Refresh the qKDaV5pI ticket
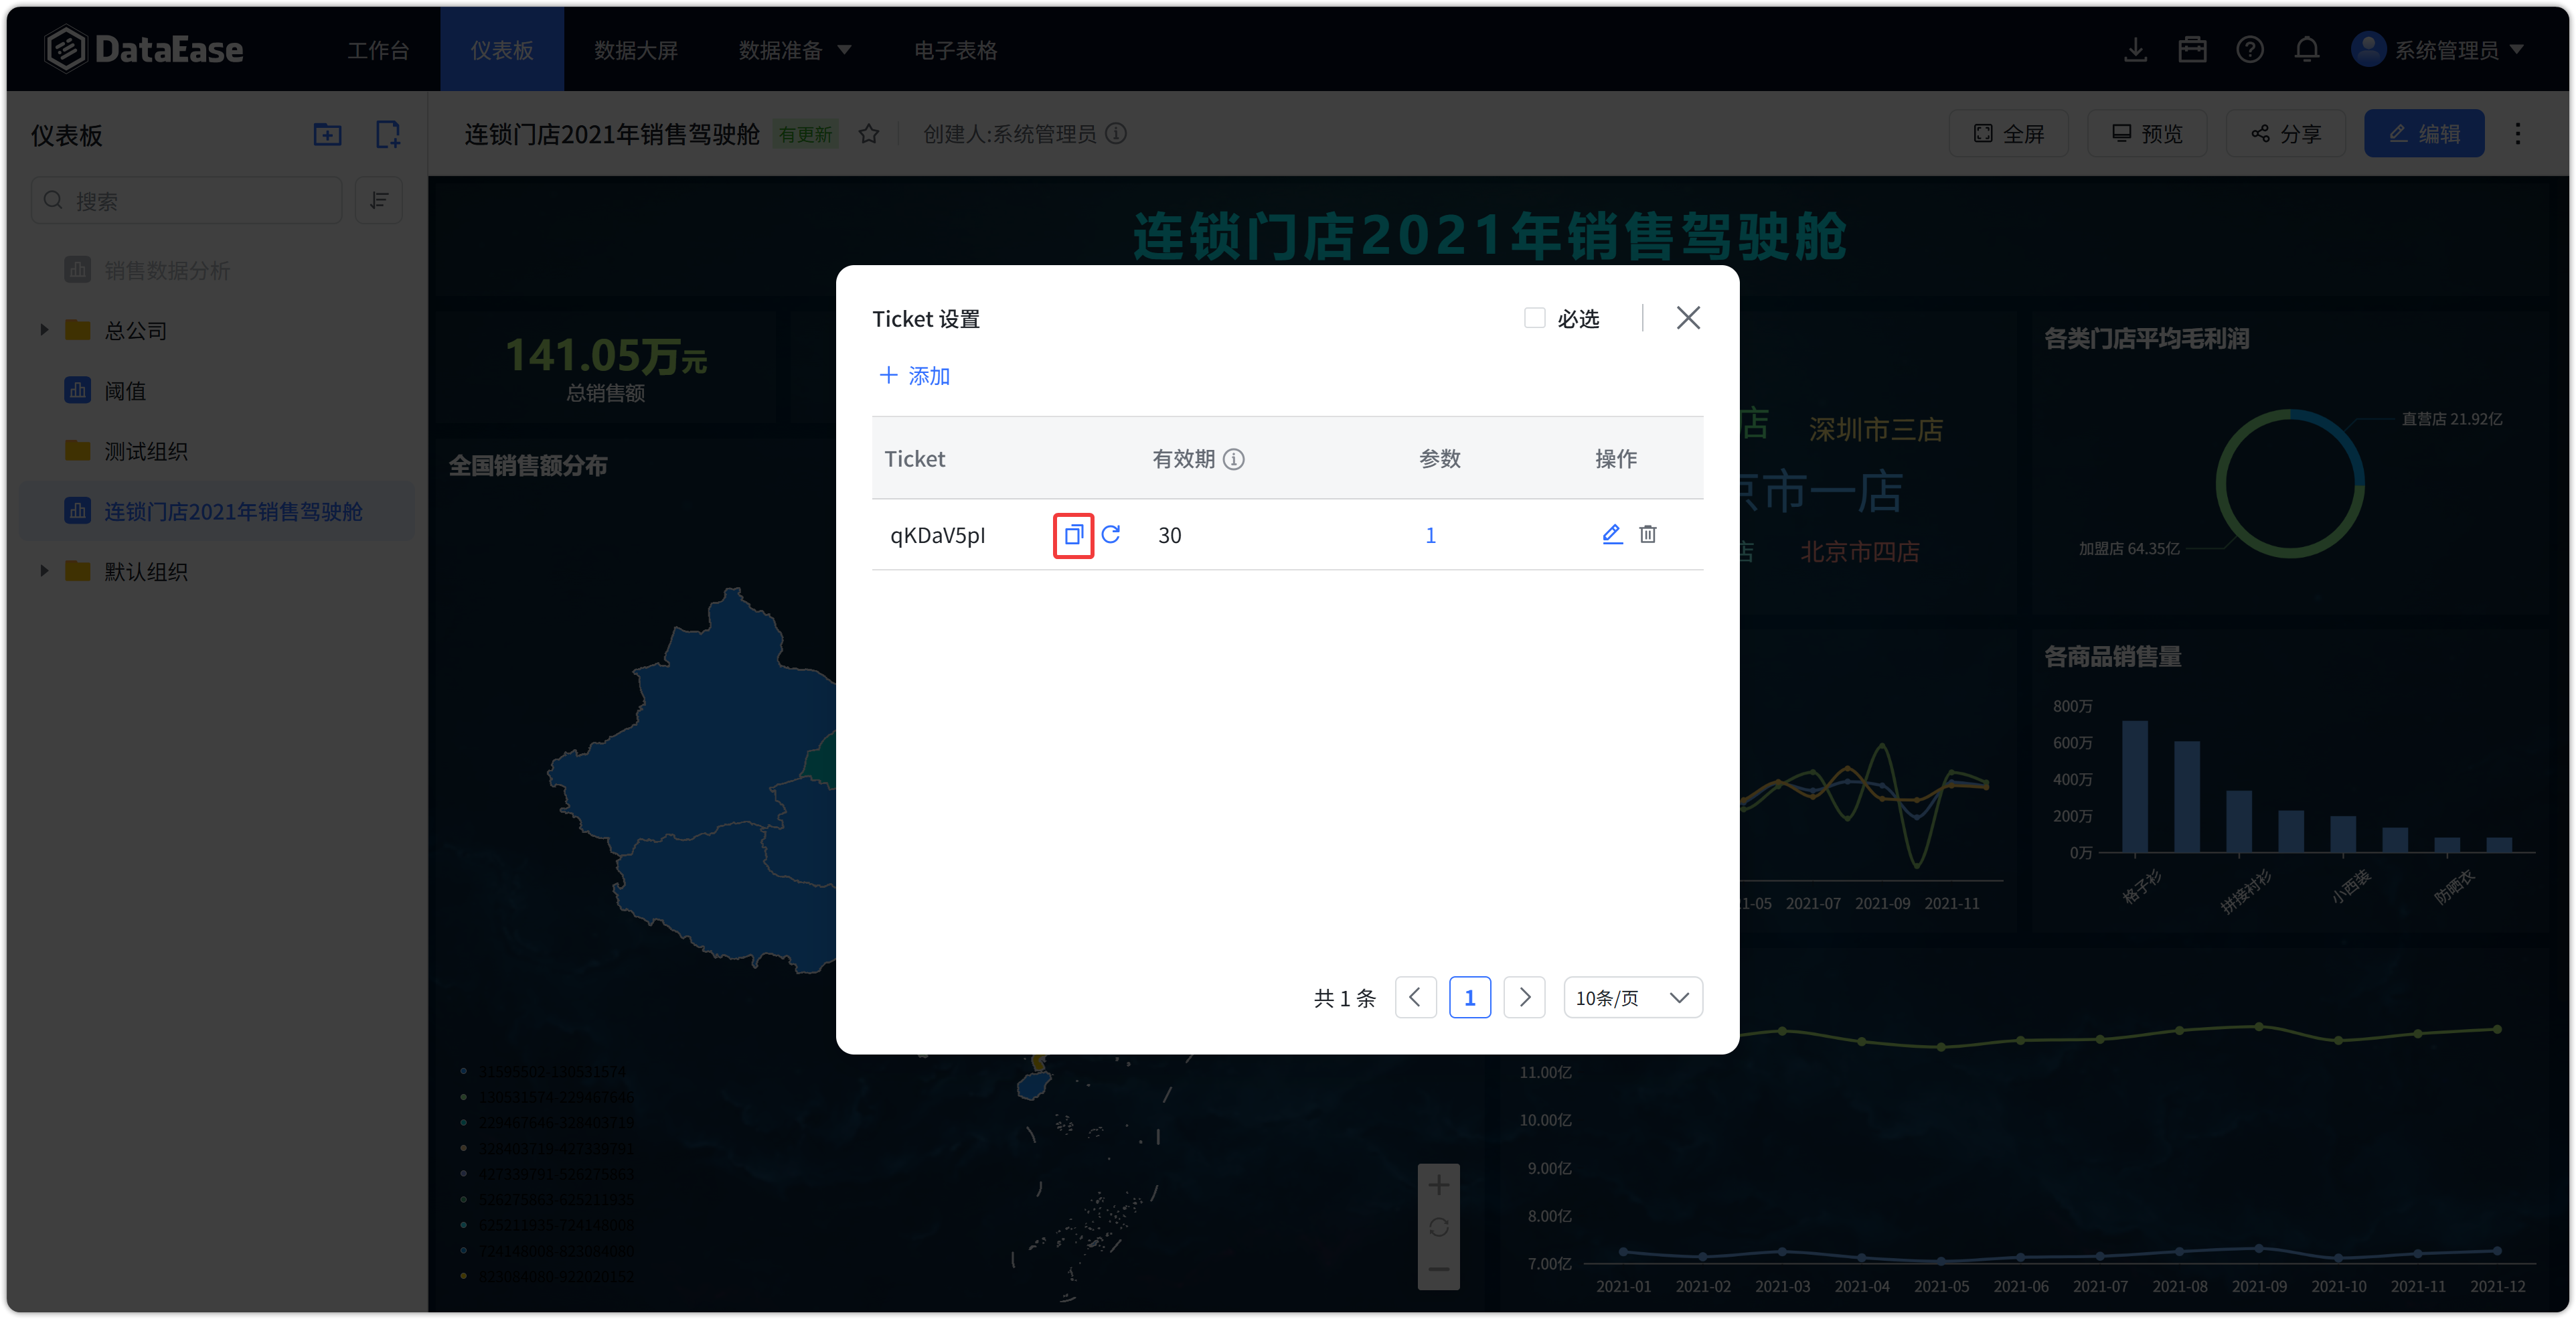The width and height of the screenshot is (2576, 1319). click(x=1111, y=535)
